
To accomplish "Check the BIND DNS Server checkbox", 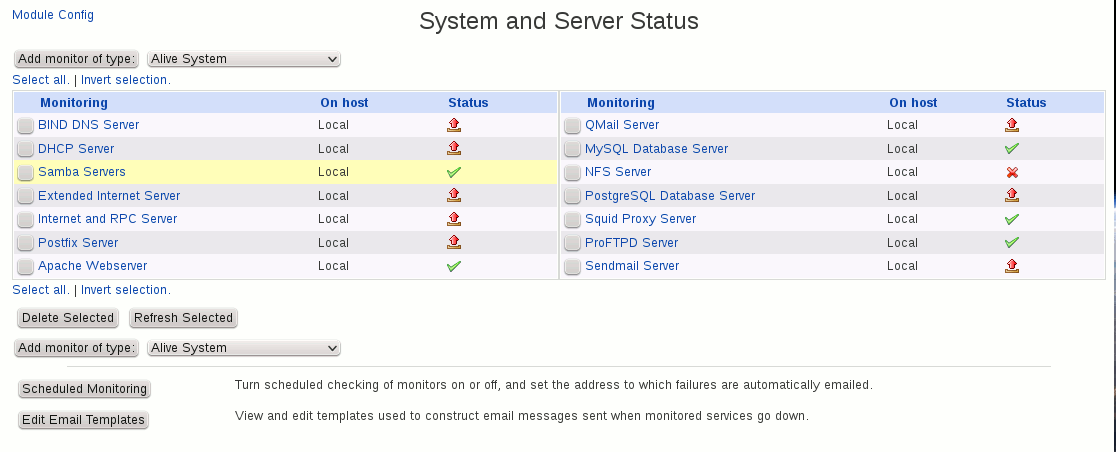I will pyautogui.click(x=26, y=126).
